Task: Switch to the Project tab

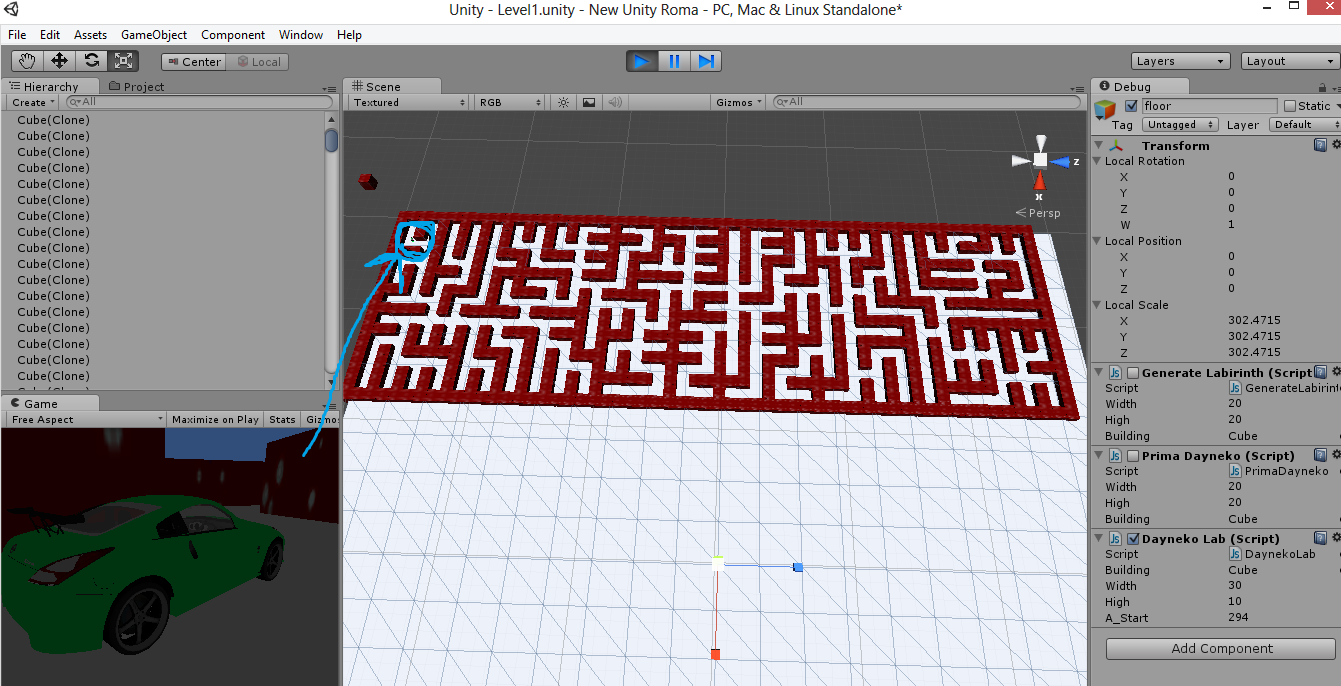Action: [x=137, y=87]
